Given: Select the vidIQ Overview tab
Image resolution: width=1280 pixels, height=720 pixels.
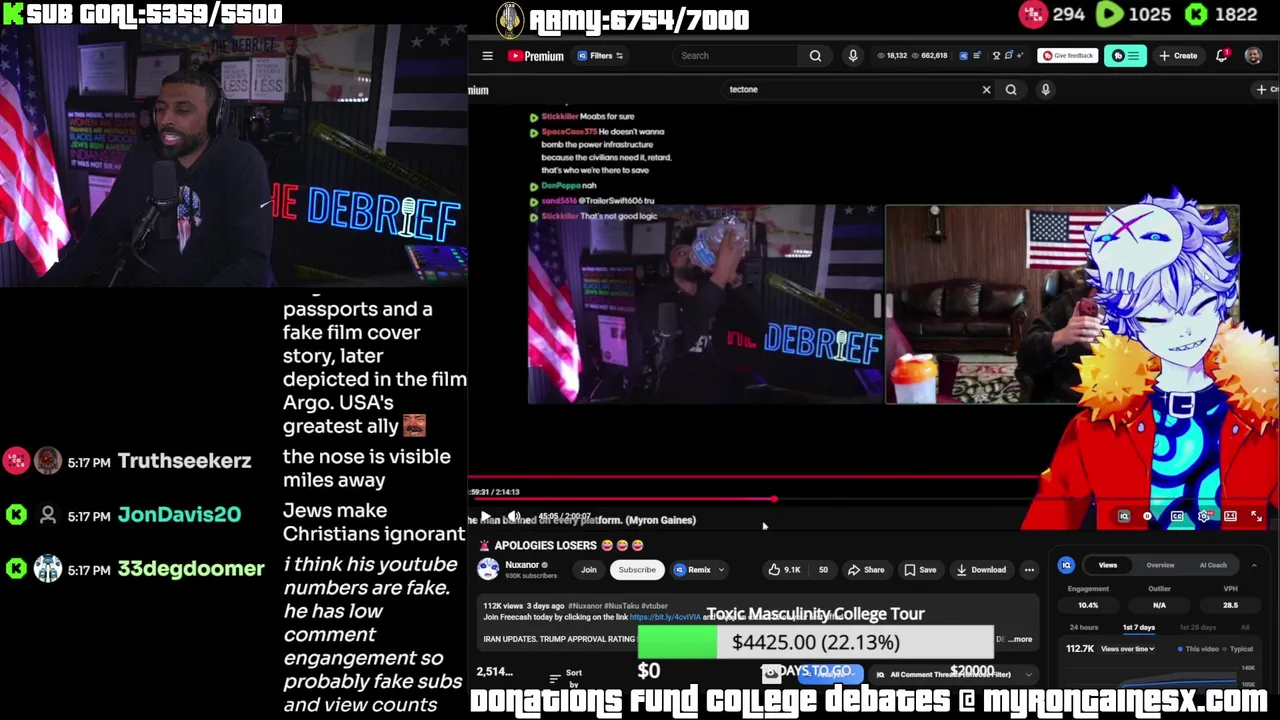Looking at the screenshot, I should click(x=1160, y=566).
